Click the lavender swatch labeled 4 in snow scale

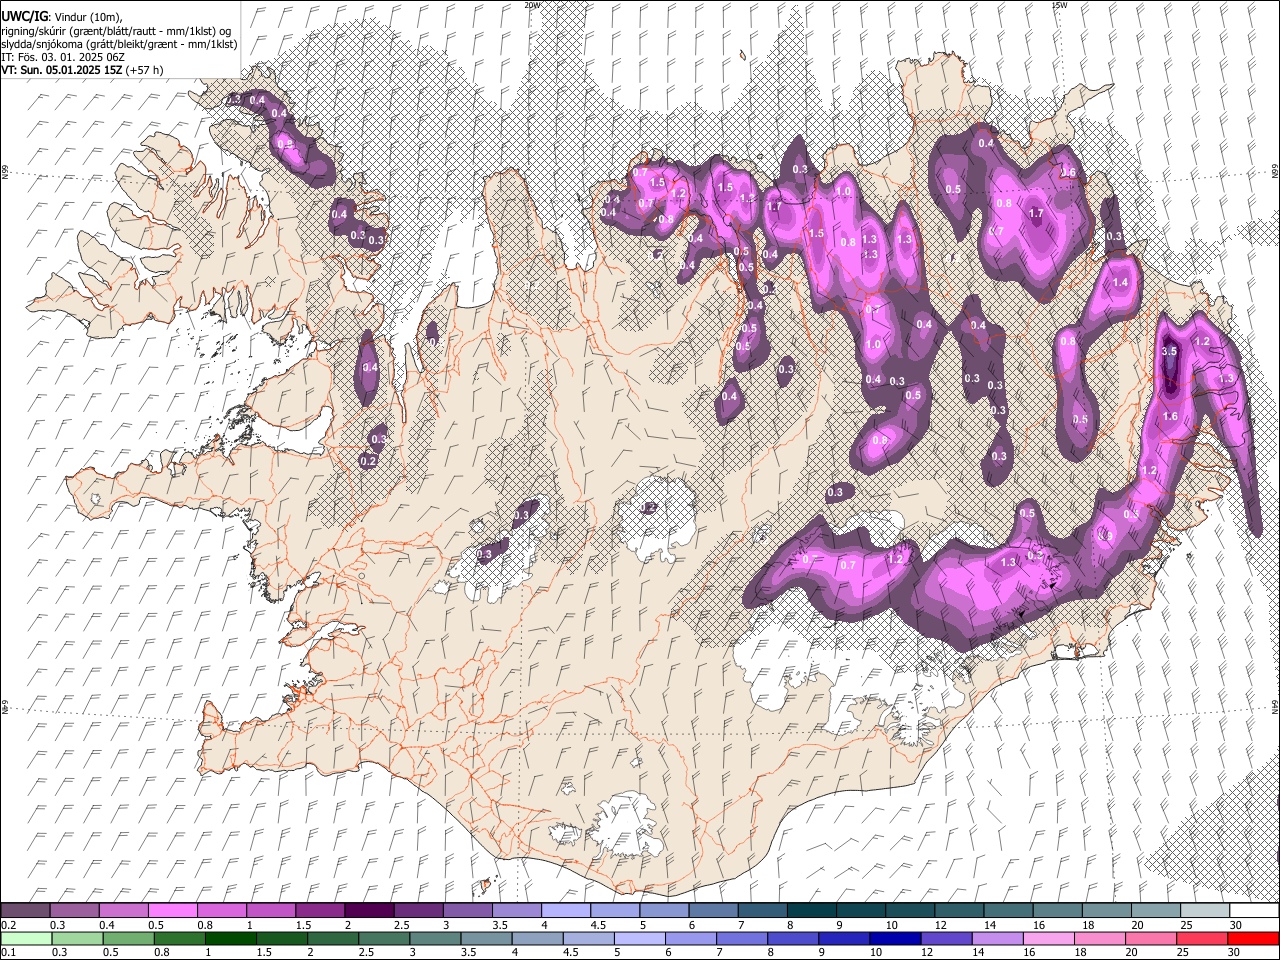coord(566,911)
